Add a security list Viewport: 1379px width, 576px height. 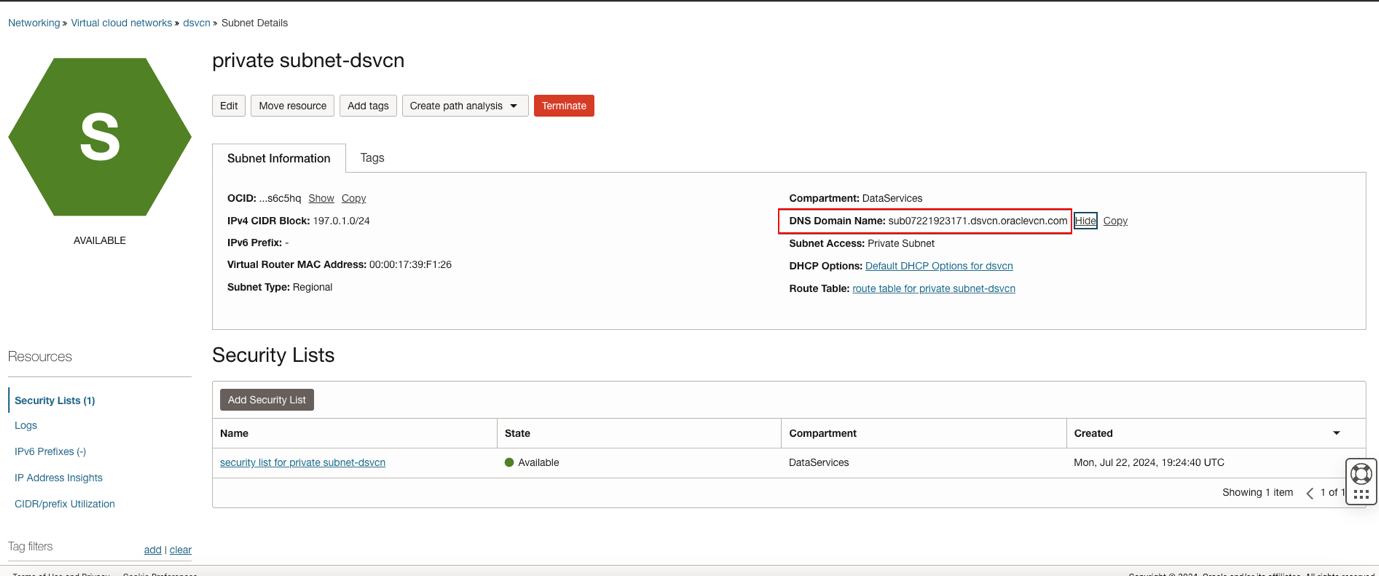tap(267, 400)
